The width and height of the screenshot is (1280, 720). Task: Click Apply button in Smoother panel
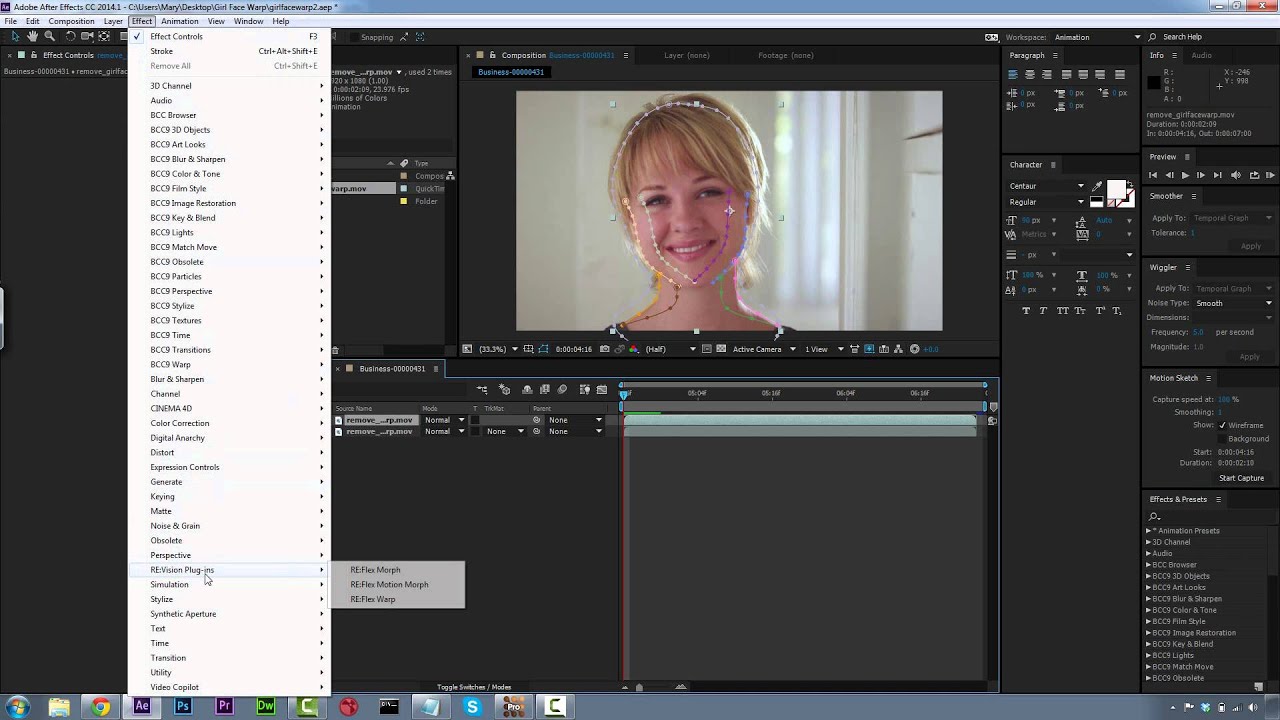click(x=1250, y=246)
